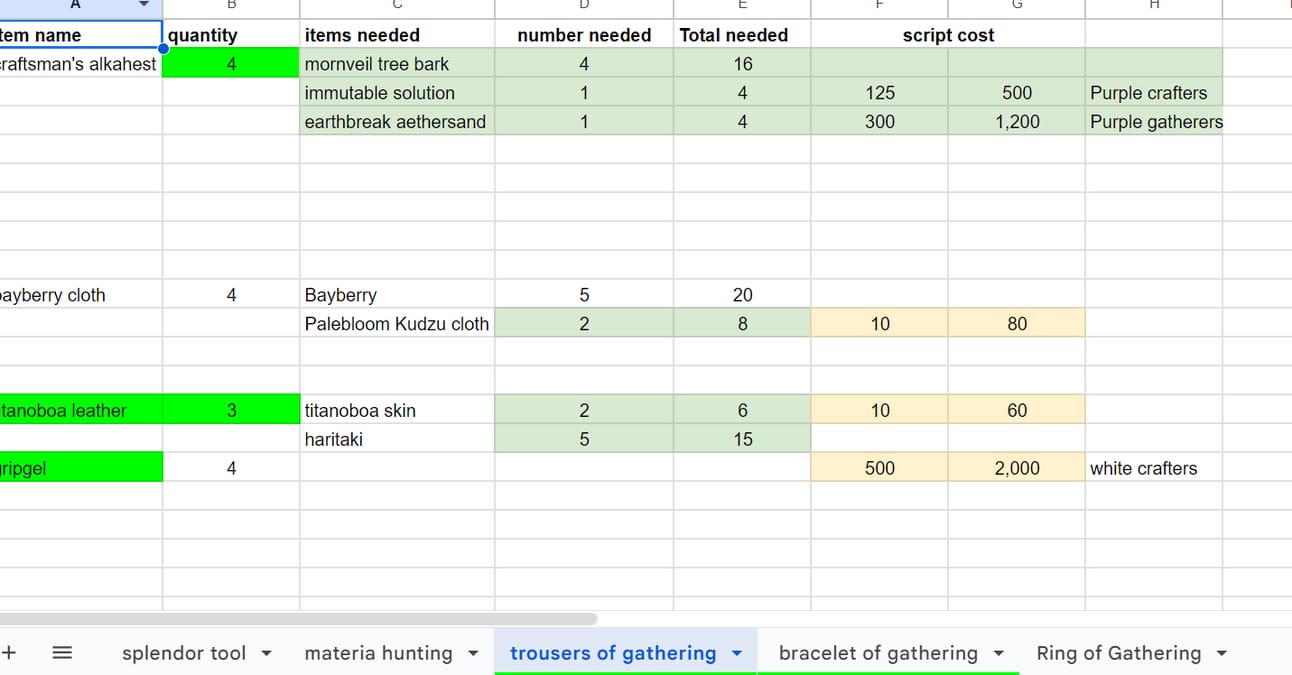Viewport: 1292px width, 675px height.
Task: Switch to the splendor tool sheet tab
Action: (x=184, y=653)
